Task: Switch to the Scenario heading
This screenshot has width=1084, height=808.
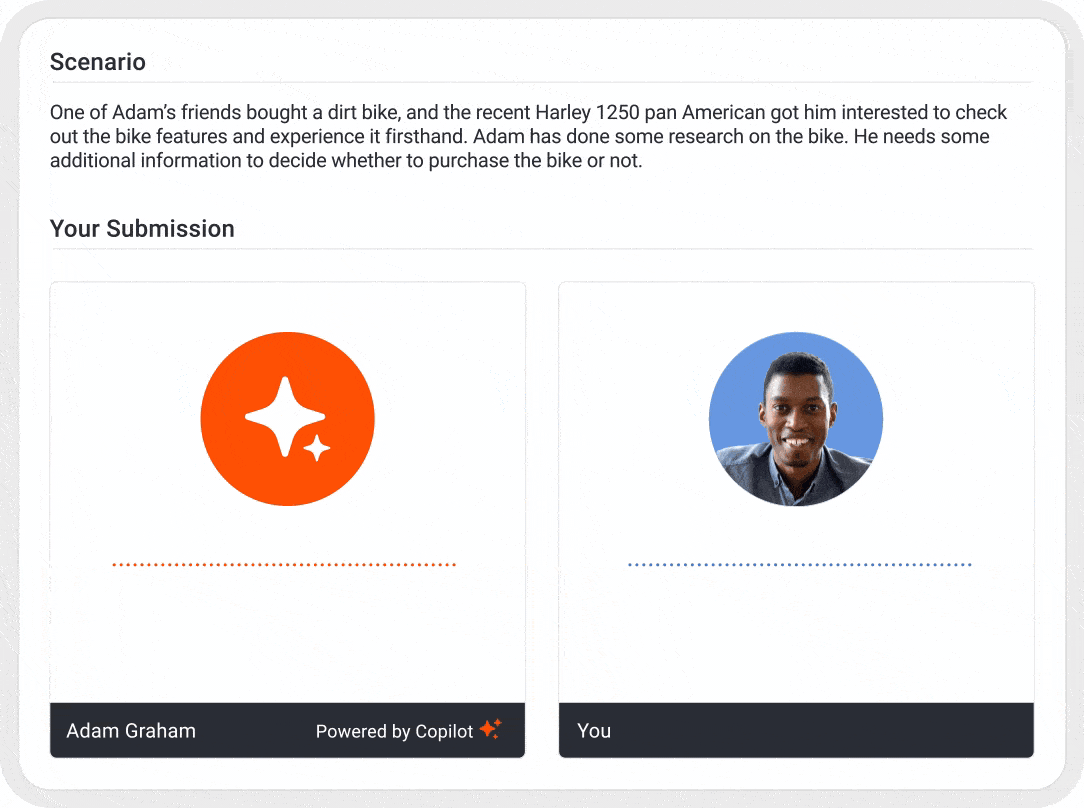Action: (98, 62)
